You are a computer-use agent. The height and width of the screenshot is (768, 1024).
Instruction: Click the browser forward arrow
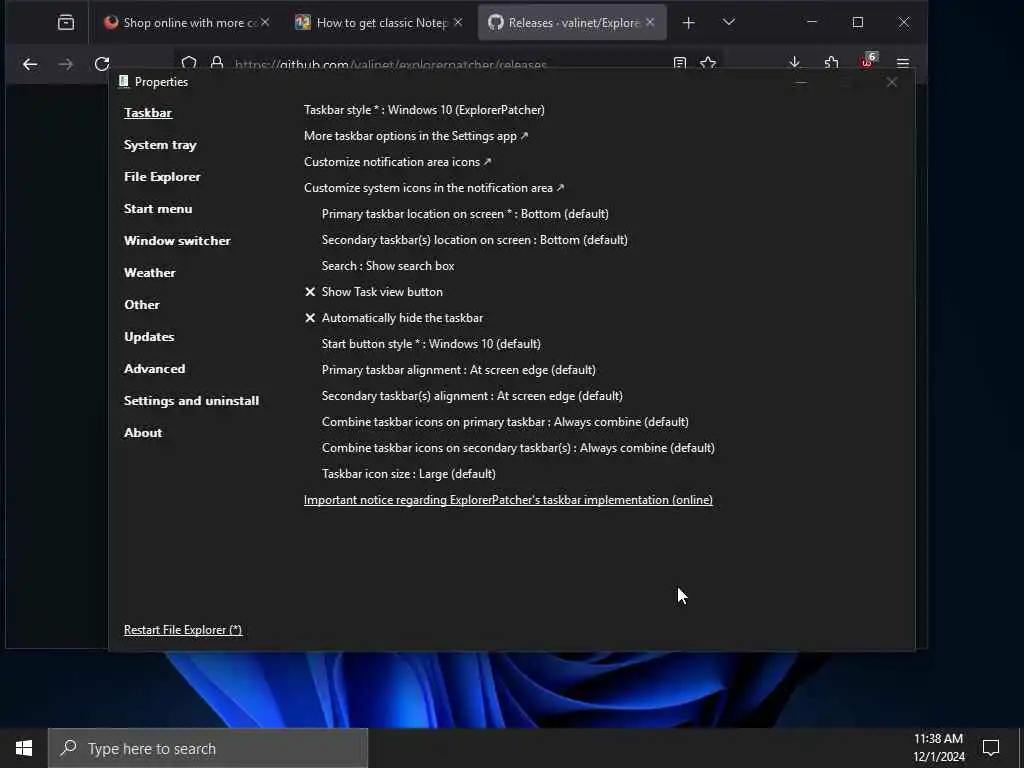(x=66, y=64)
